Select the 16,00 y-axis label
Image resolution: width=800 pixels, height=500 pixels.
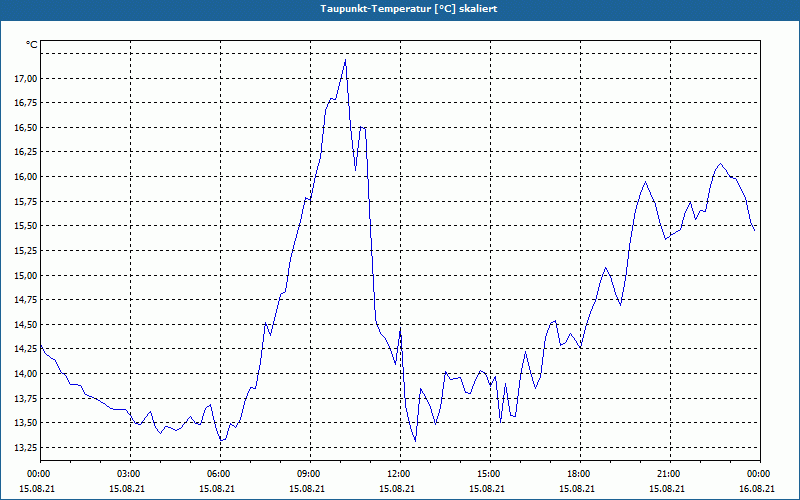click(x=26, y=177)
